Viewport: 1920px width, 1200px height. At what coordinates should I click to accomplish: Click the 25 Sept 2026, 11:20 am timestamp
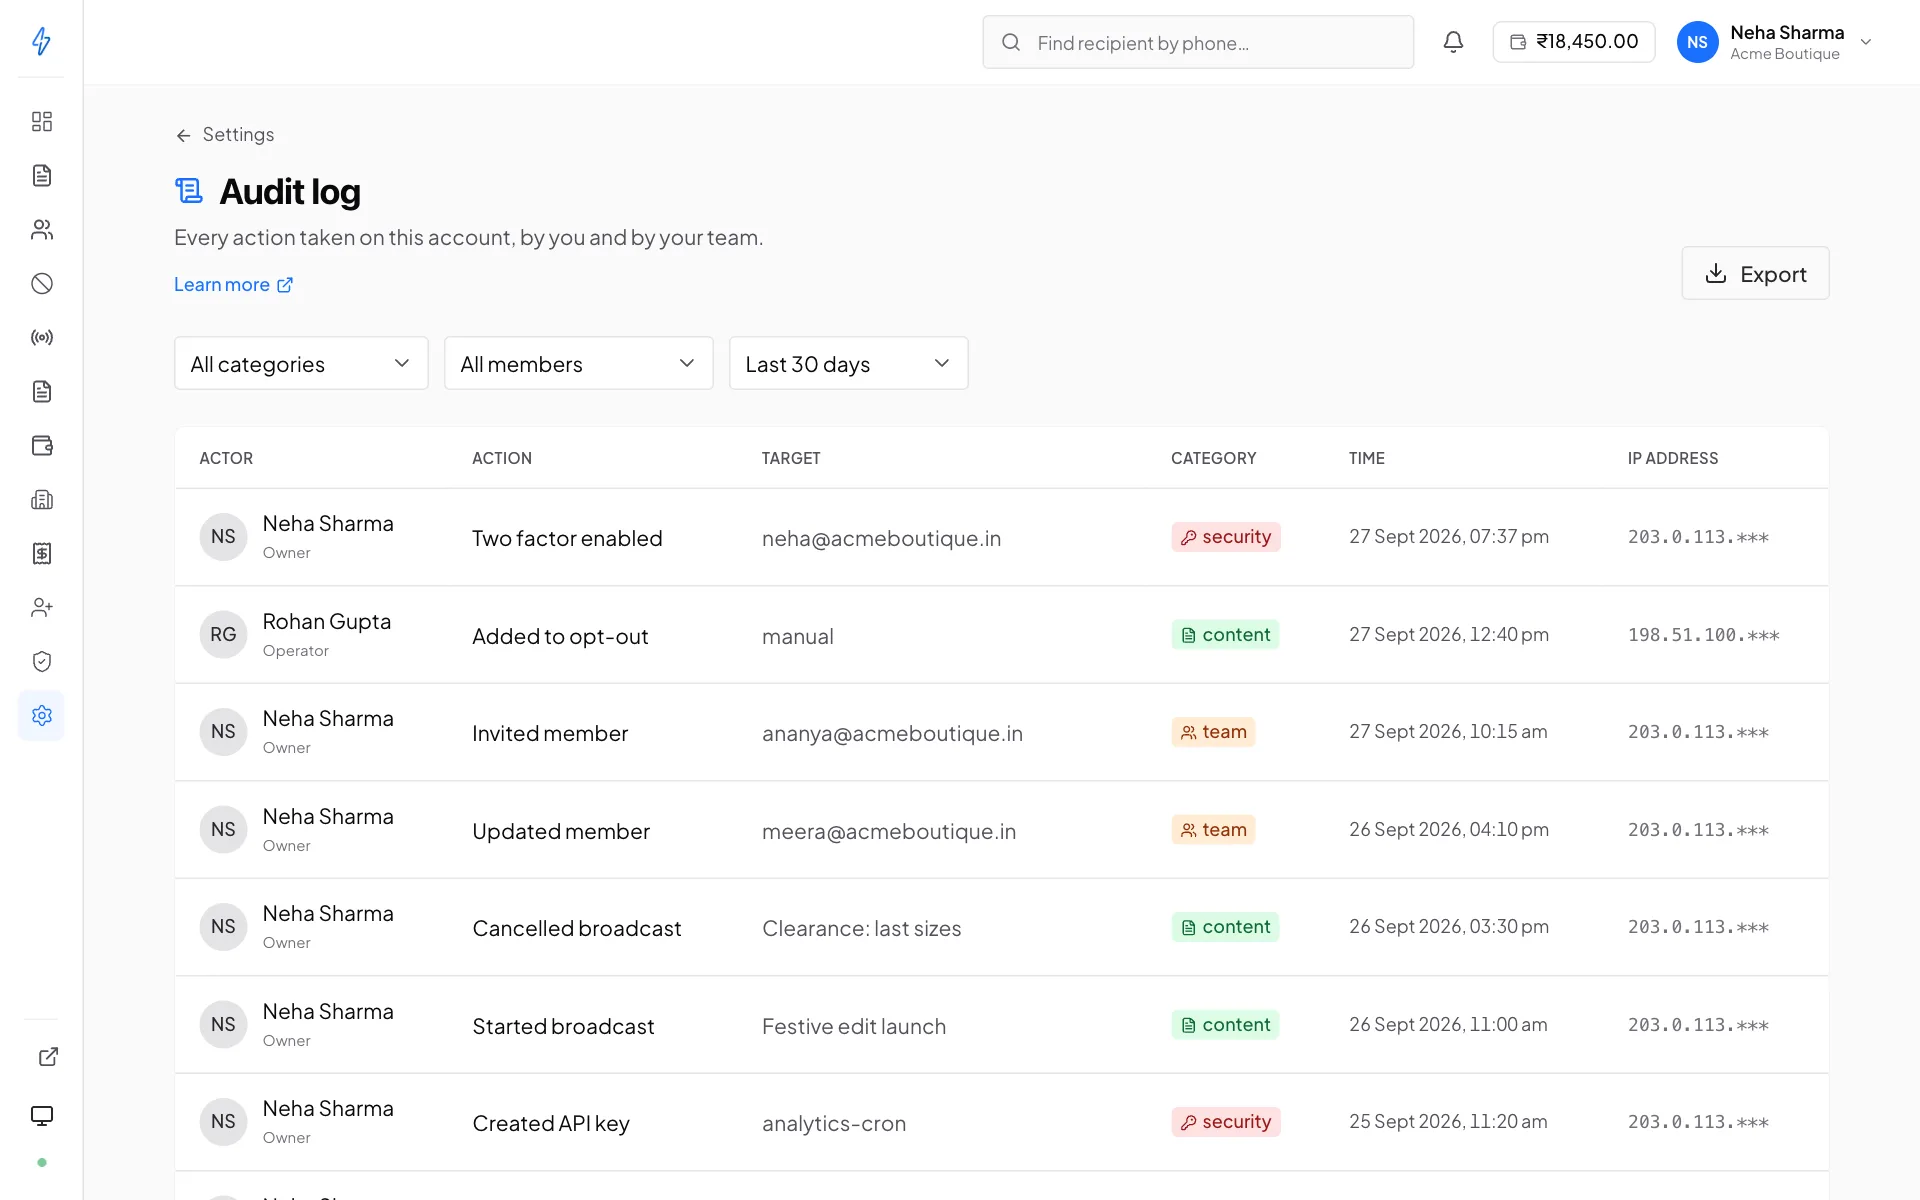[x=1448, y=1122]
